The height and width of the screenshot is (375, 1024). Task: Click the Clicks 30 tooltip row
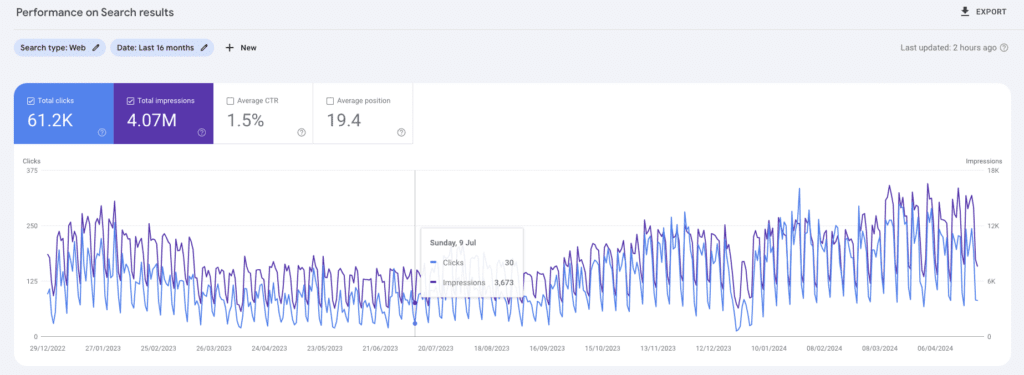point(472,263)
